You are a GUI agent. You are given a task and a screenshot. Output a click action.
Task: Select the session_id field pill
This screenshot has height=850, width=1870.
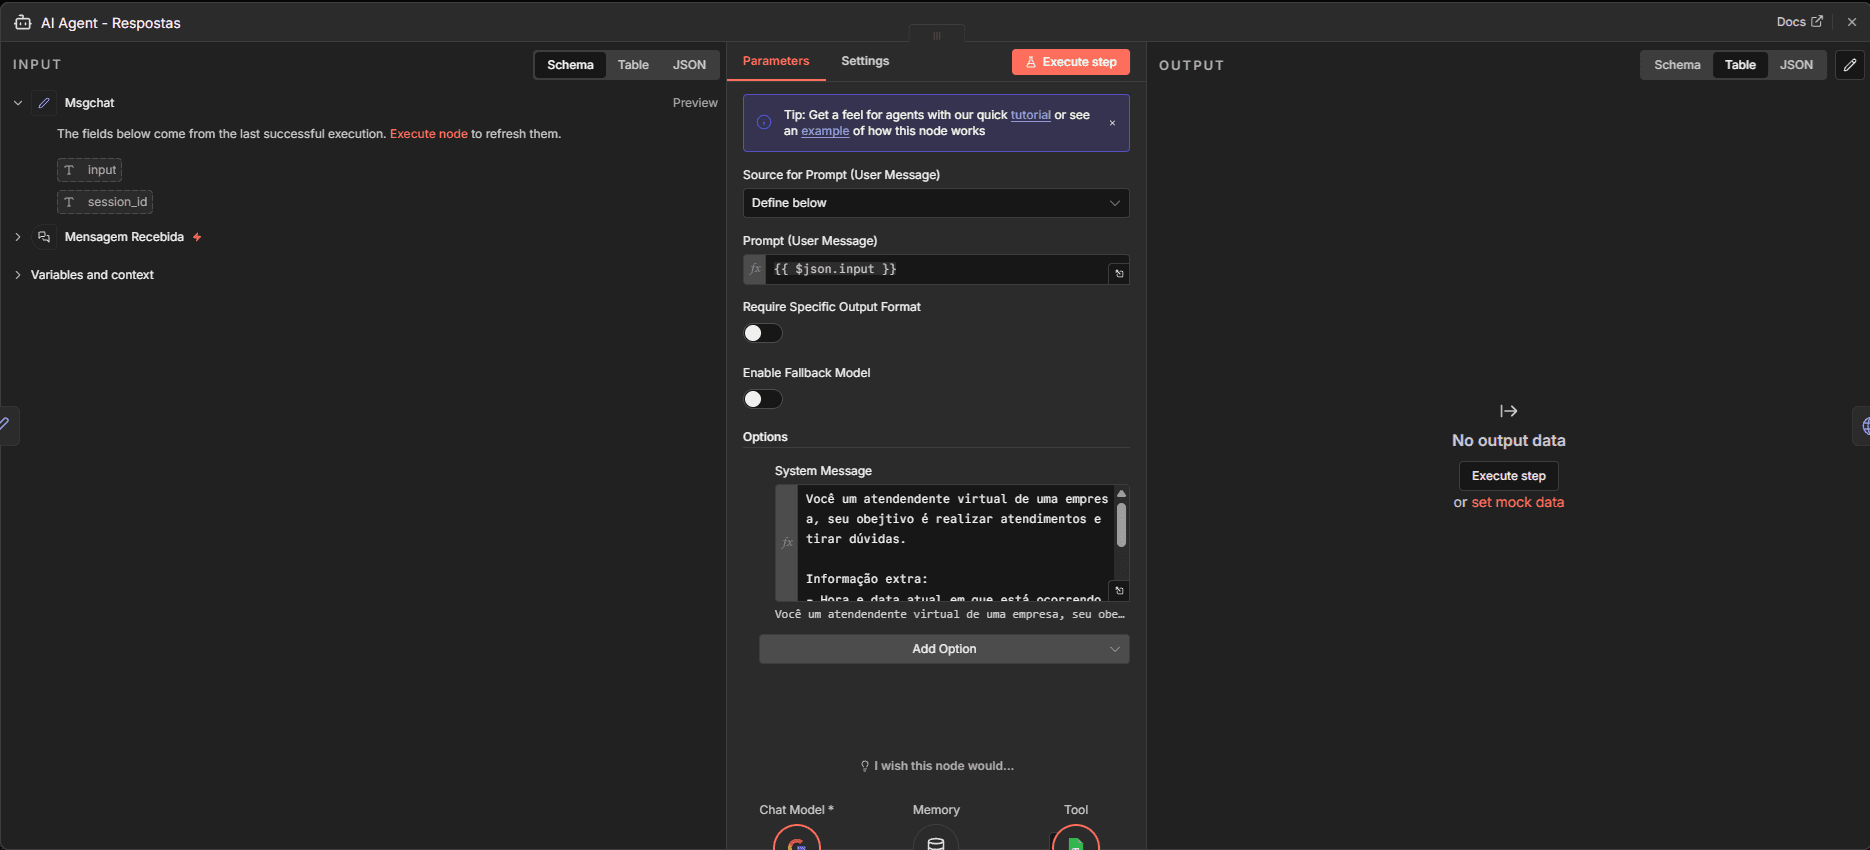tap(105, 202)
